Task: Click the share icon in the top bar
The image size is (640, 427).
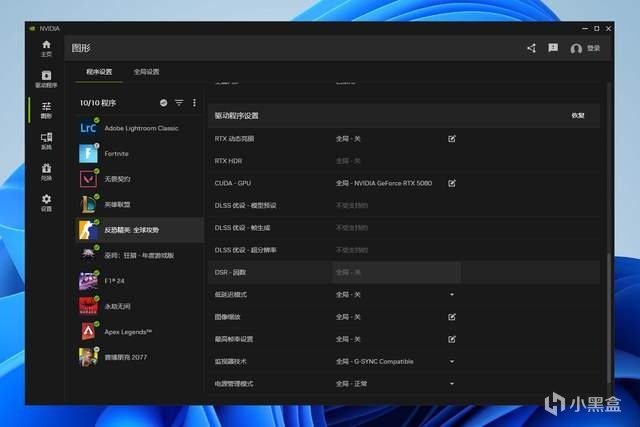Action: [531, 48]
